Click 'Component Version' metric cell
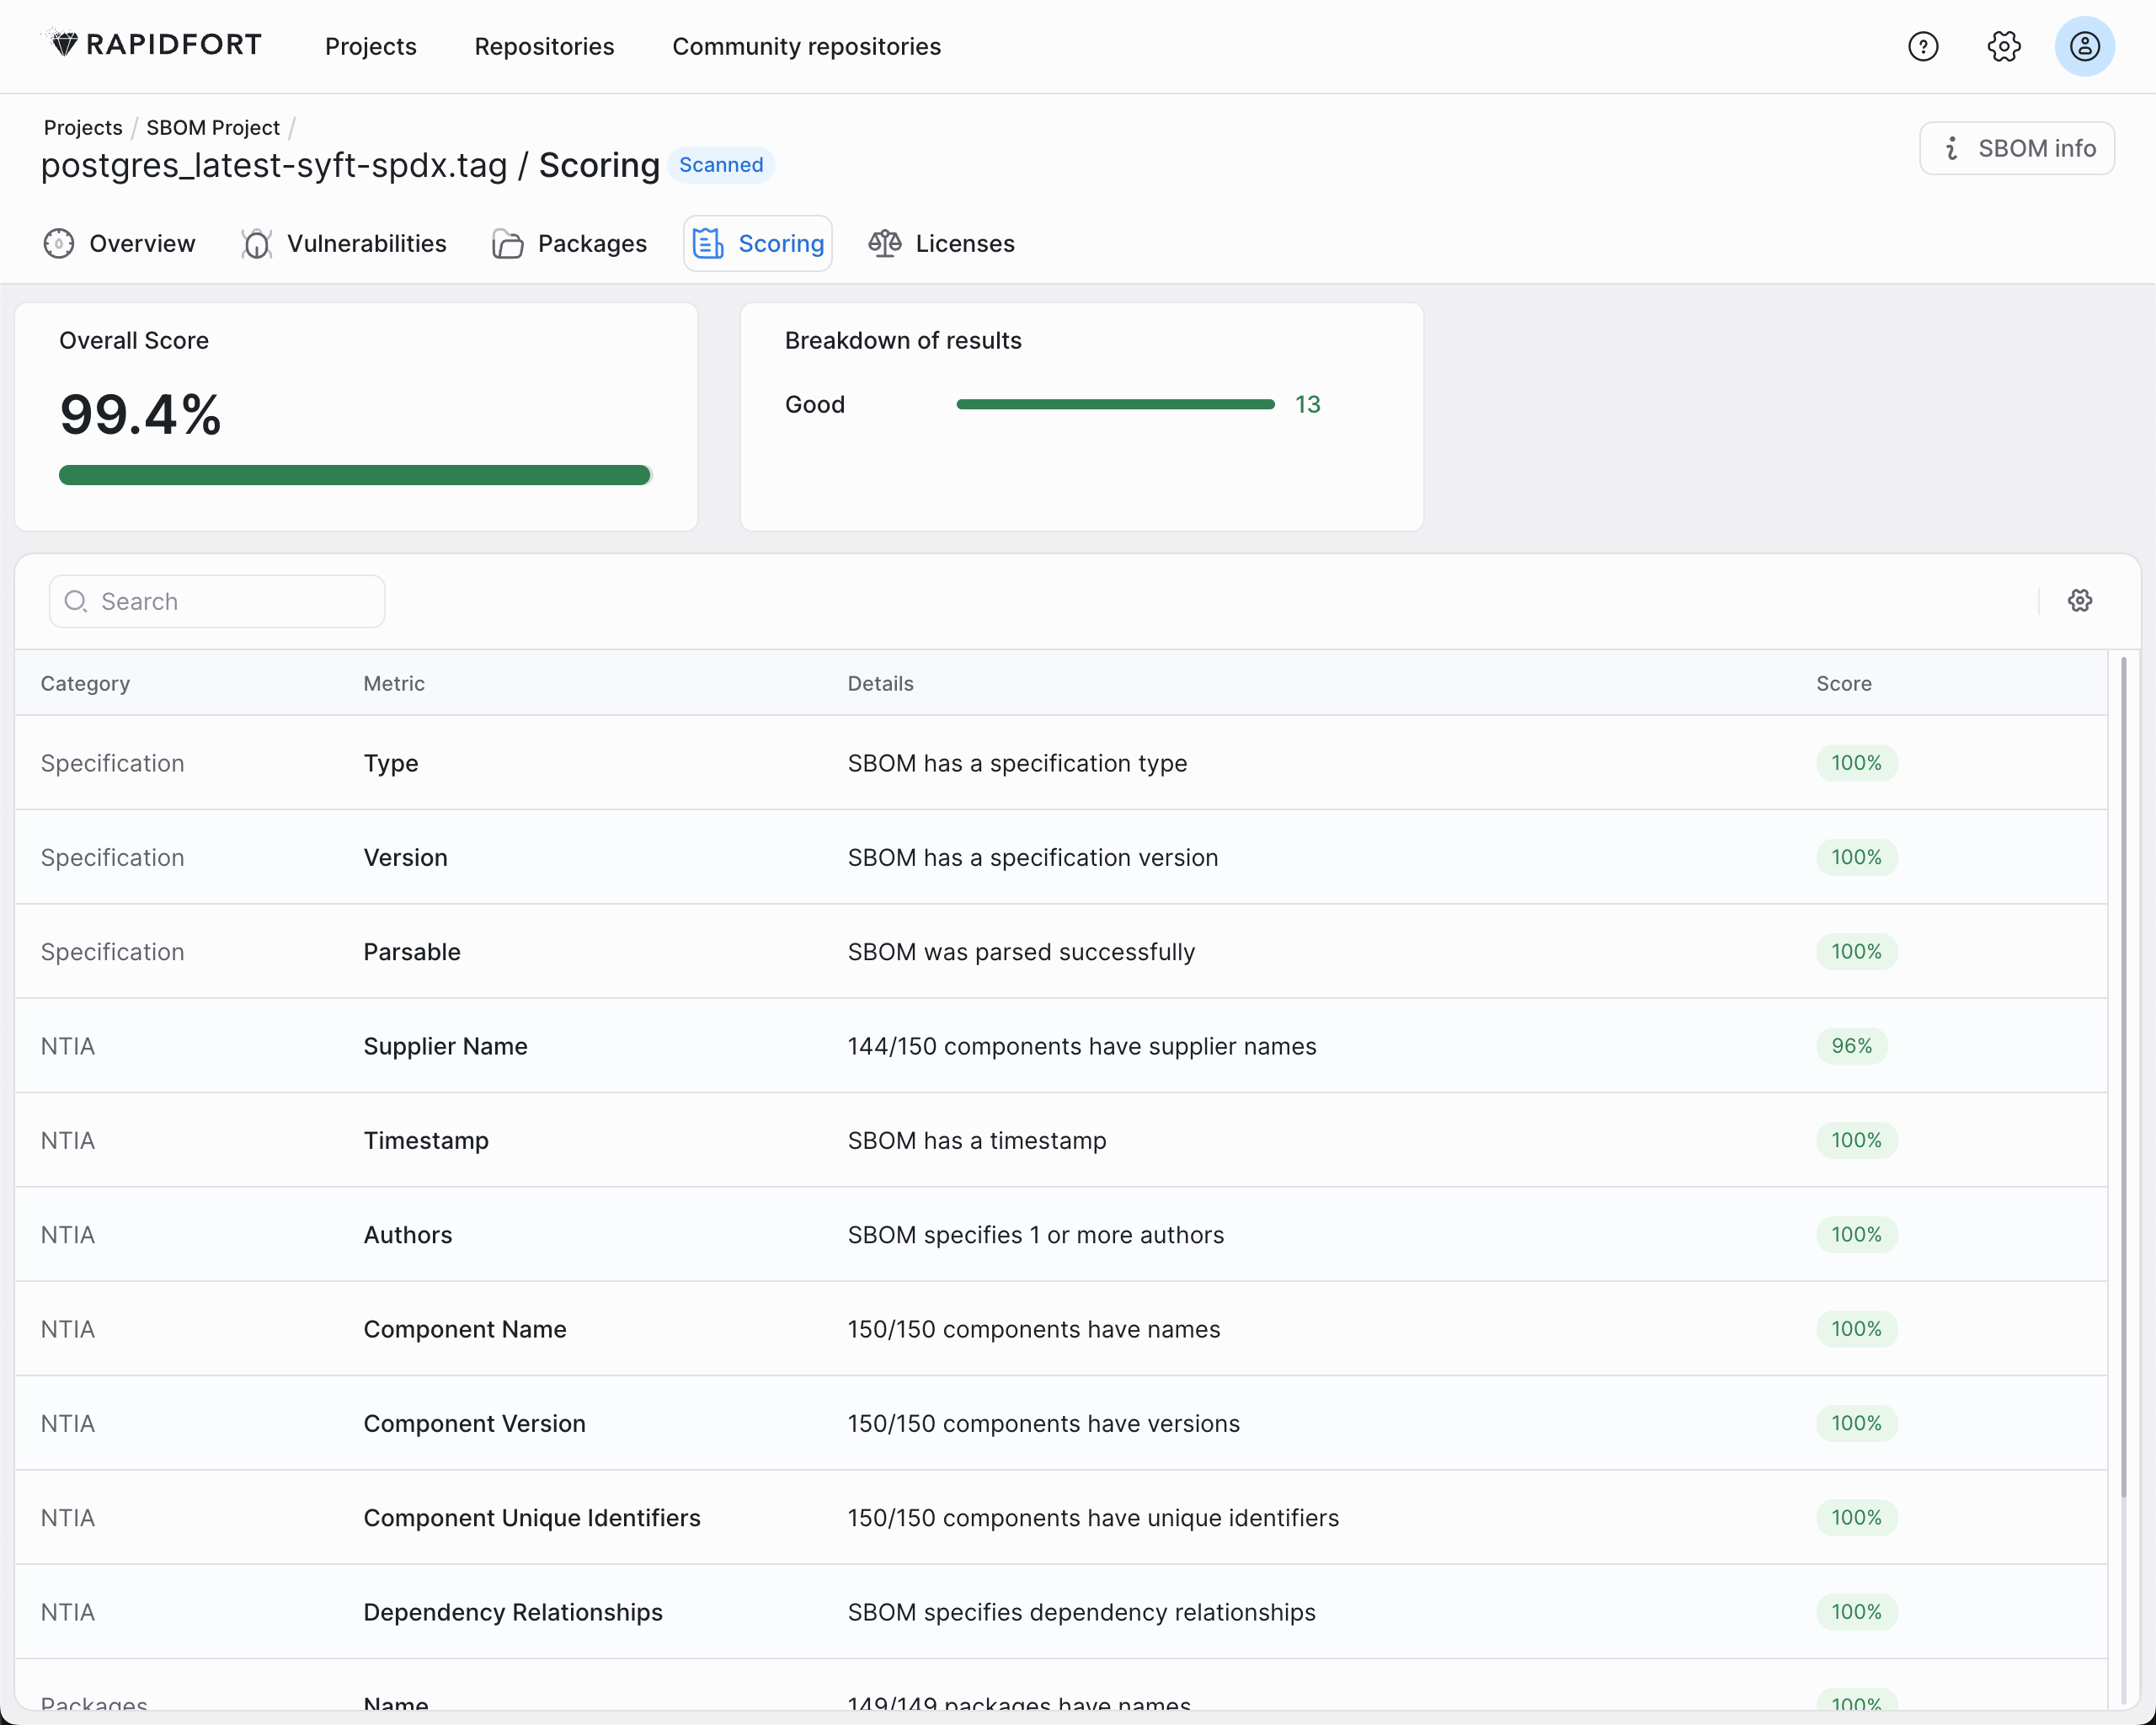The height and width of the screenshot is (1725, 2156). (474, 1424)
